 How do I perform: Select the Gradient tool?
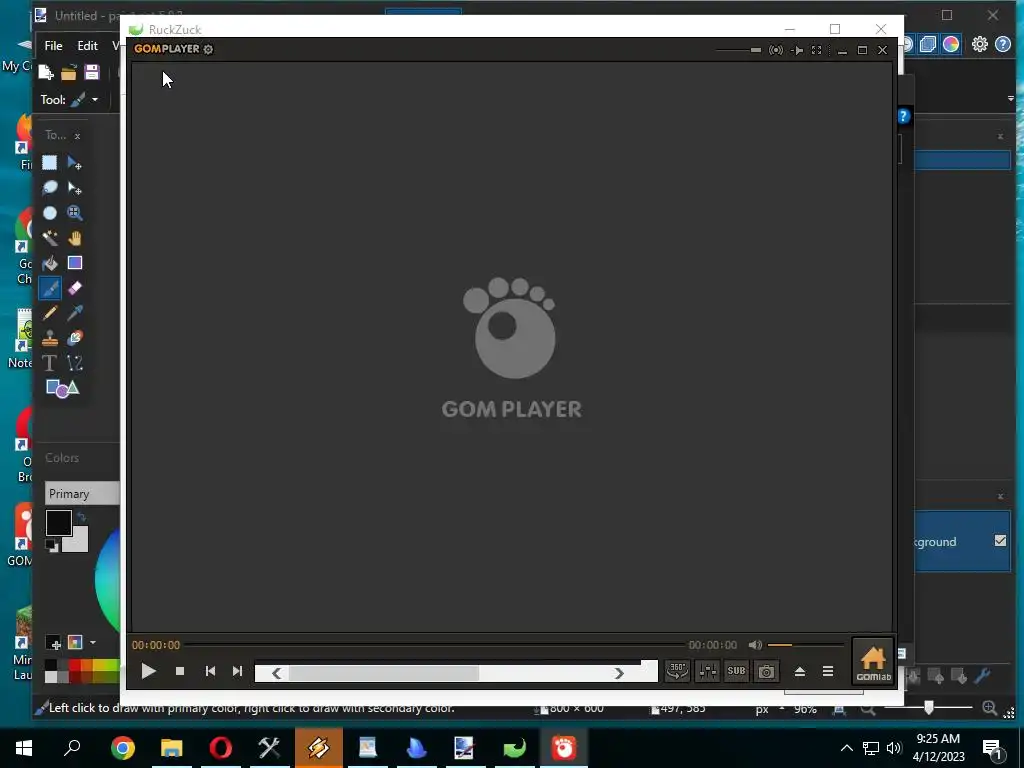coord(74,263)
